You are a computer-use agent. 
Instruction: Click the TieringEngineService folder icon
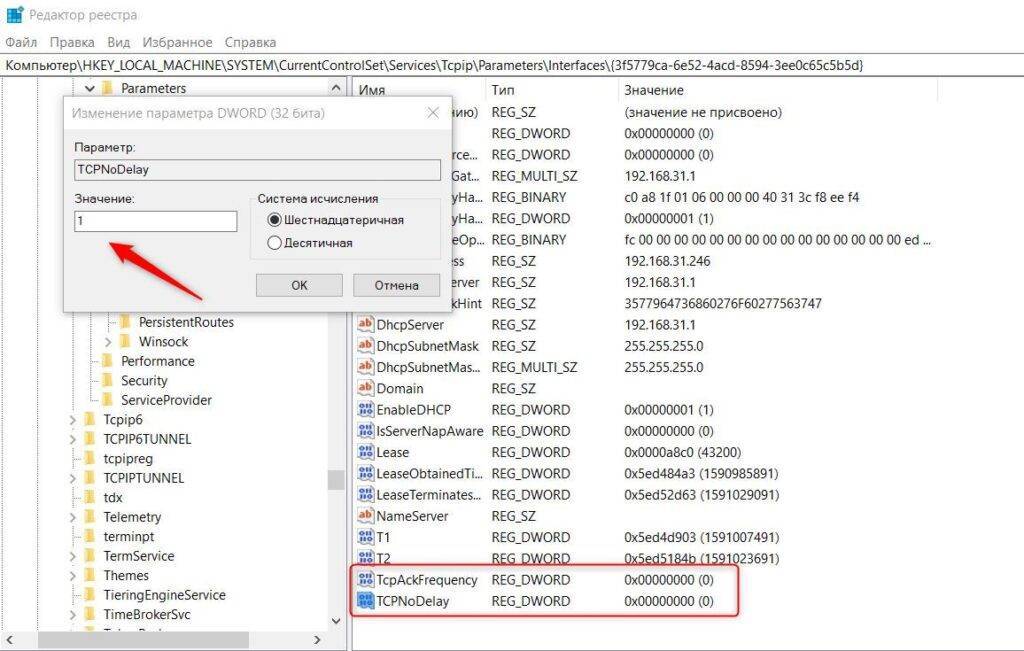[90, 595]
